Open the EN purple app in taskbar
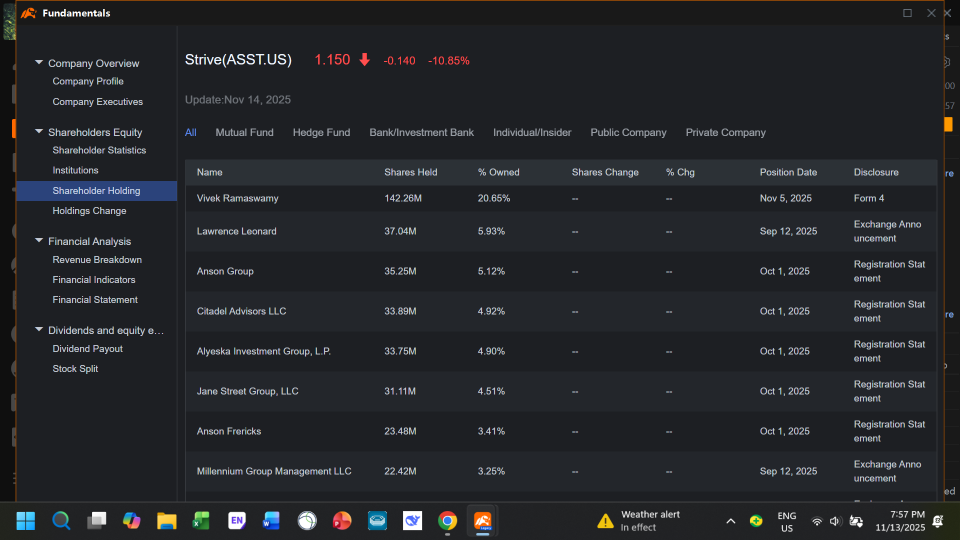Image resolution: width=960 pixels, height=540 pixels. point(236,521)
